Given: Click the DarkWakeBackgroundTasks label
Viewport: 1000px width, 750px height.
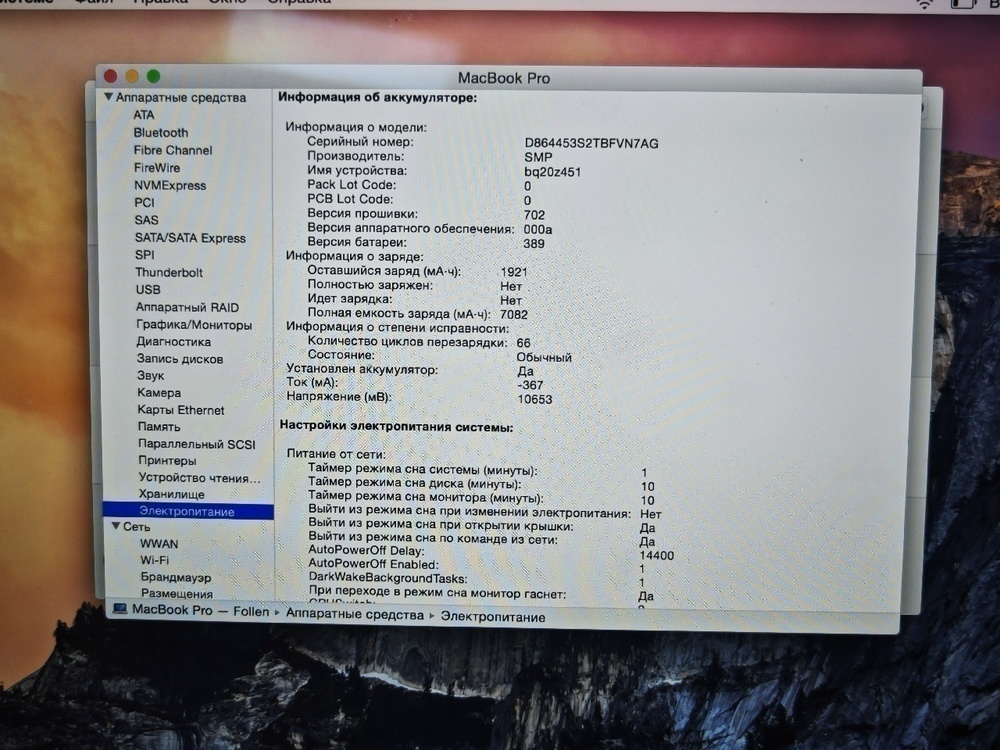Looking at the screenshot, I should pyautogui.click(x=388, y=578).
